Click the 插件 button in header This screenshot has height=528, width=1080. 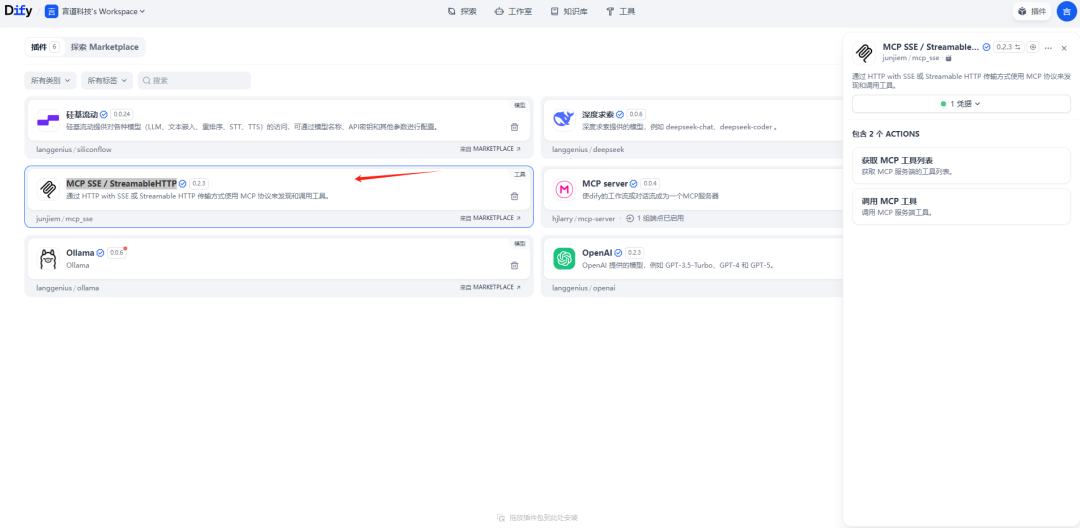[1032, 11]
